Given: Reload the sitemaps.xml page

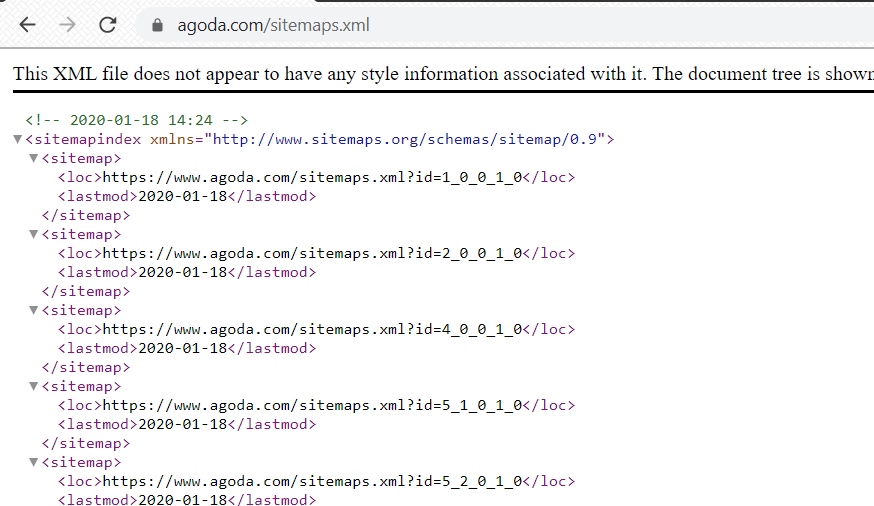Looking at the screenshot, I should (x=108, y=25).
